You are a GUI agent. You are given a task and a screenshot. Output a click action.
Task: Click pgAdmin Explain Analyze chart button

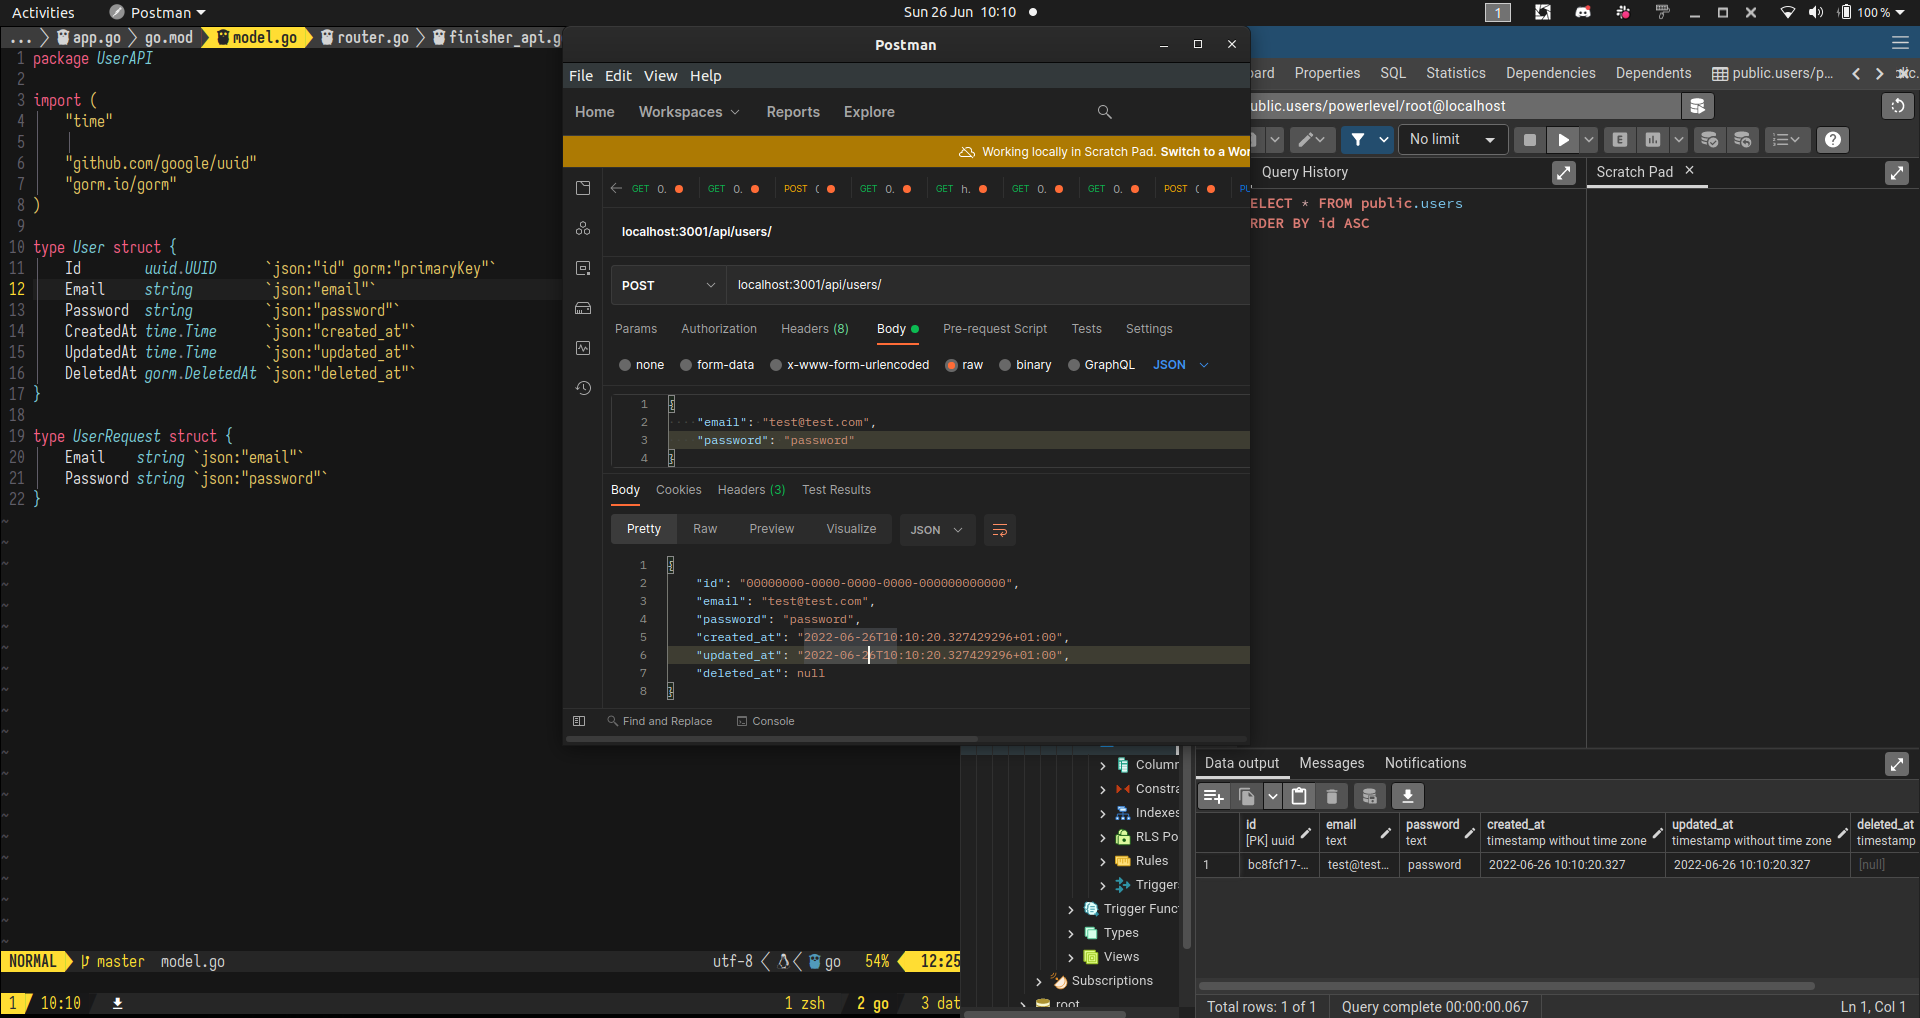(1653, 140)
